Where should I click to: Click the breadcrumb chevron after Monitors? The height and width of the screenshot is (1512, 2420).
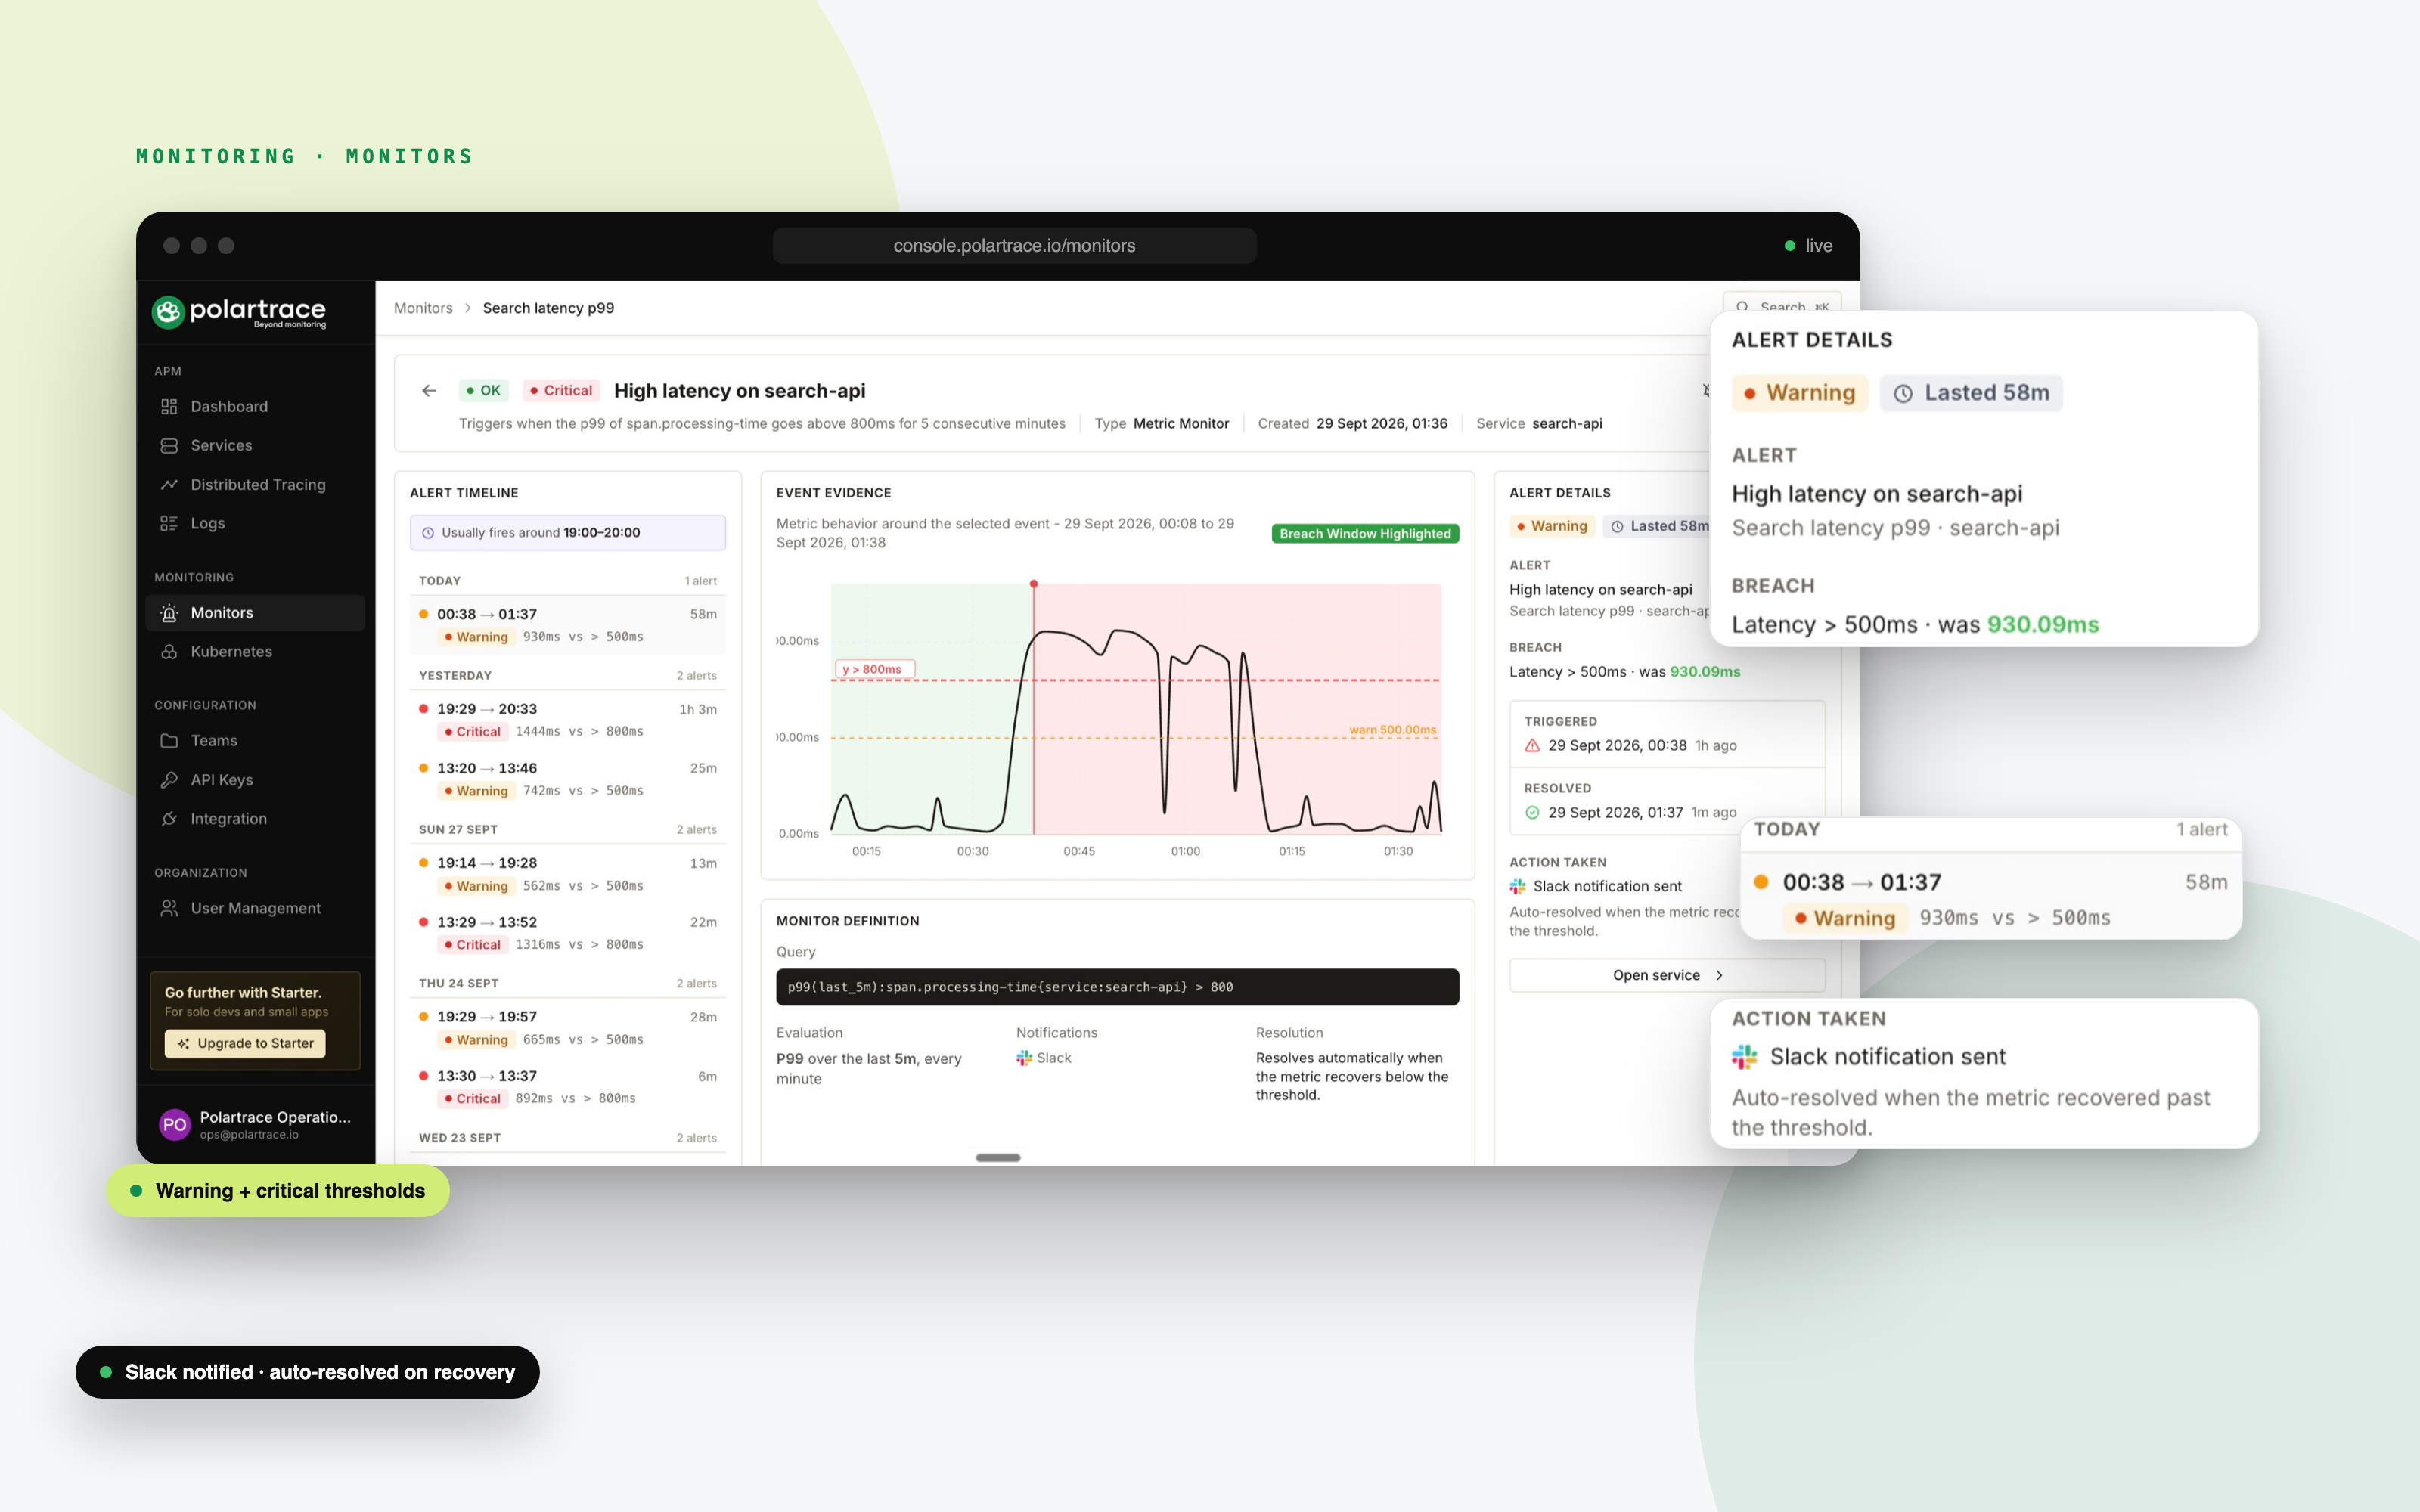pyautogui.click(x=467, y=308)
